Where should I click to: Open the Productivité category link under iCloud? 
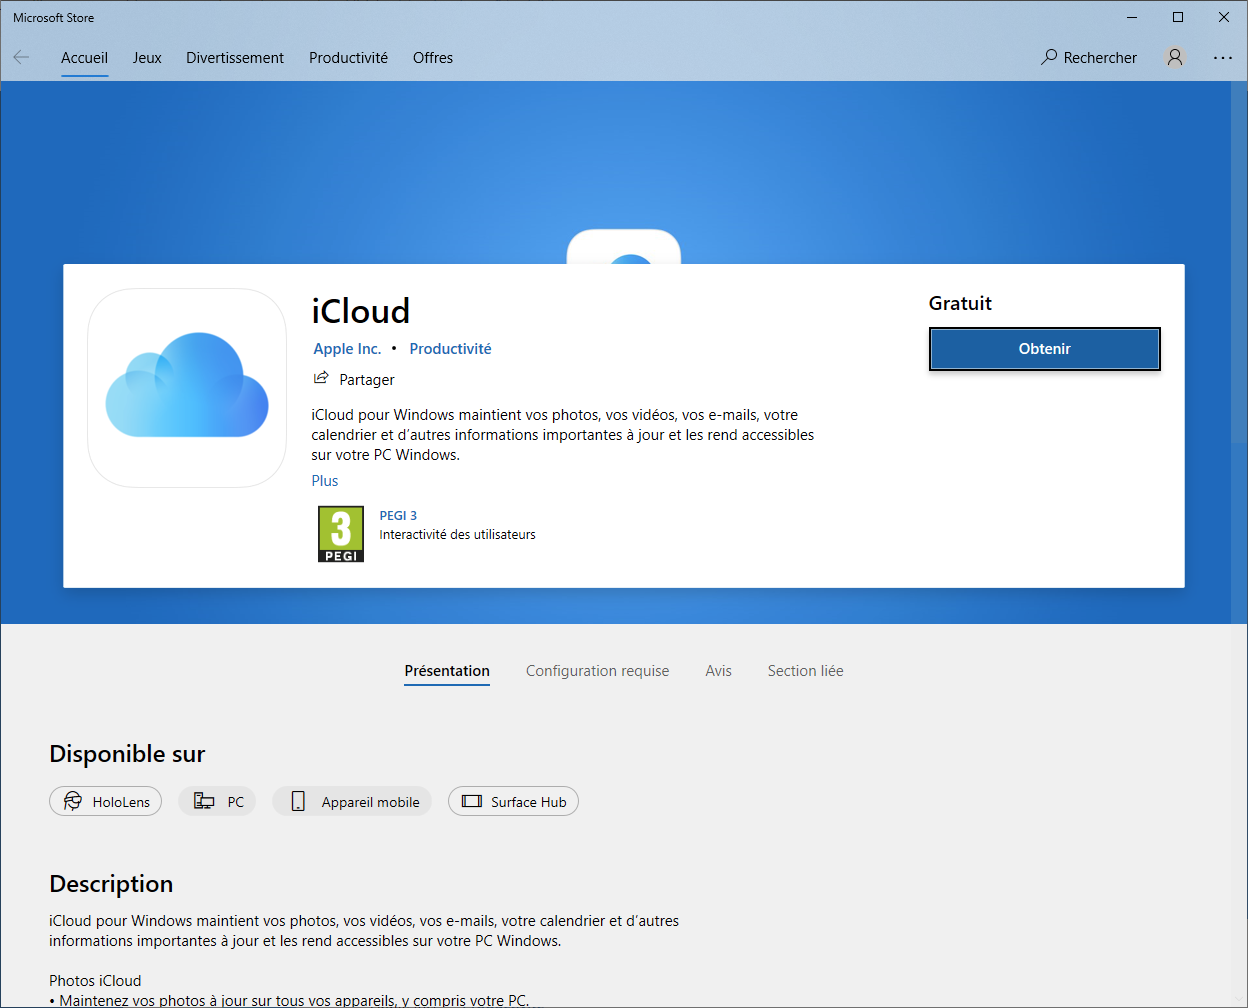click(x=450, y=348)
